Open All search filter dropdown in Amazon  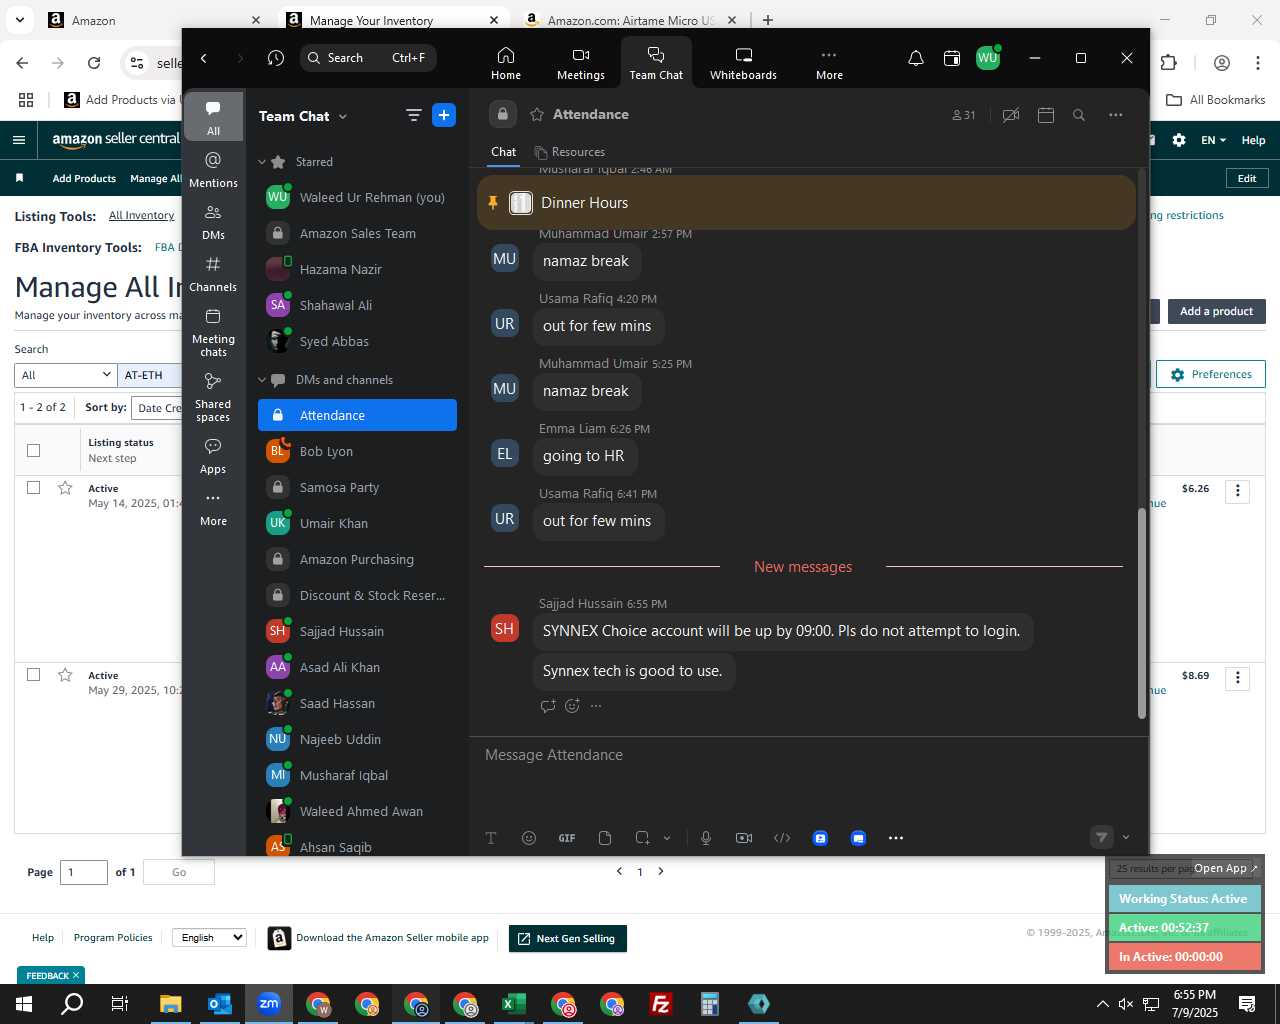point(66,375)
